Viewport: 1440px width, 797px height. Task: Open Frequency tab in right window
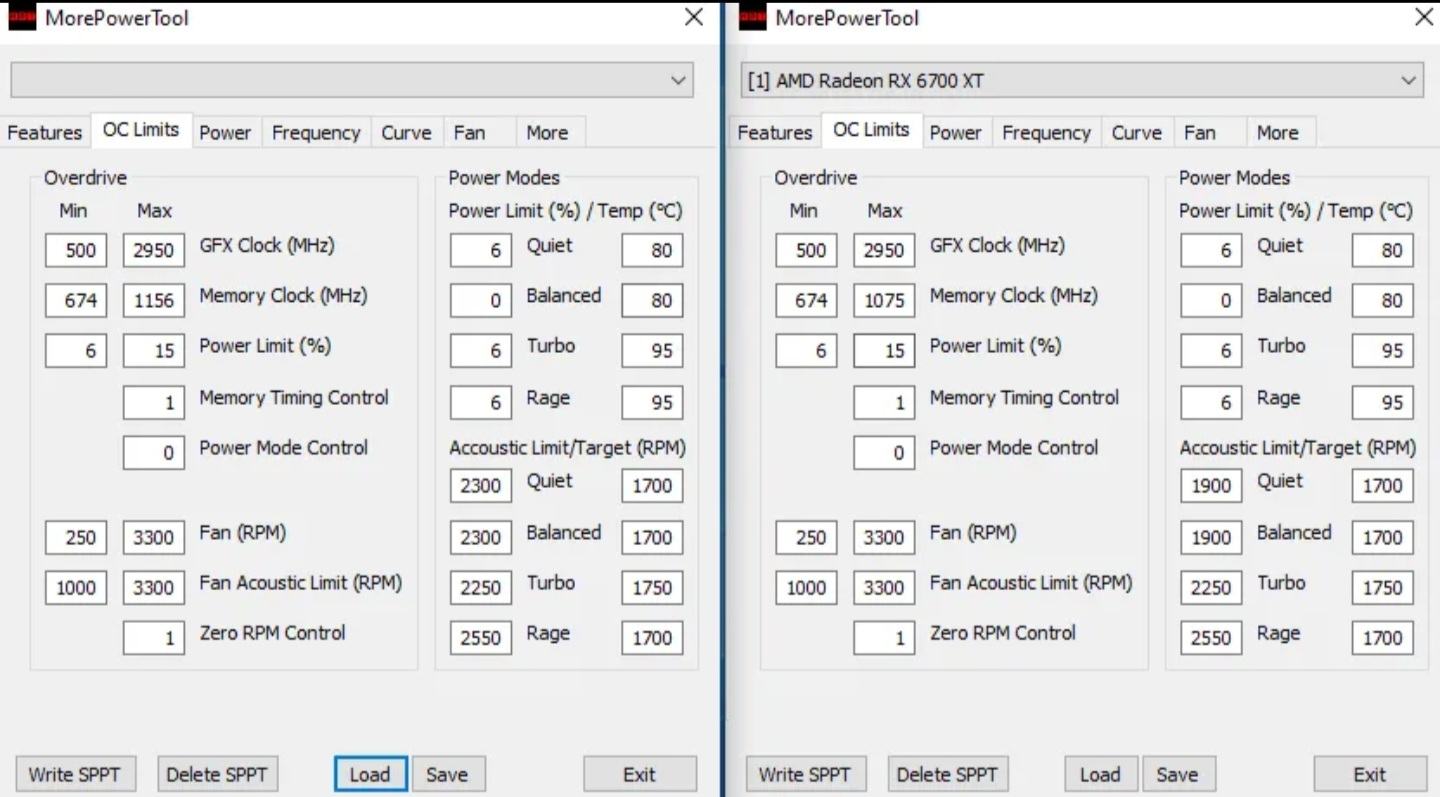click(x=1046, y=133)
